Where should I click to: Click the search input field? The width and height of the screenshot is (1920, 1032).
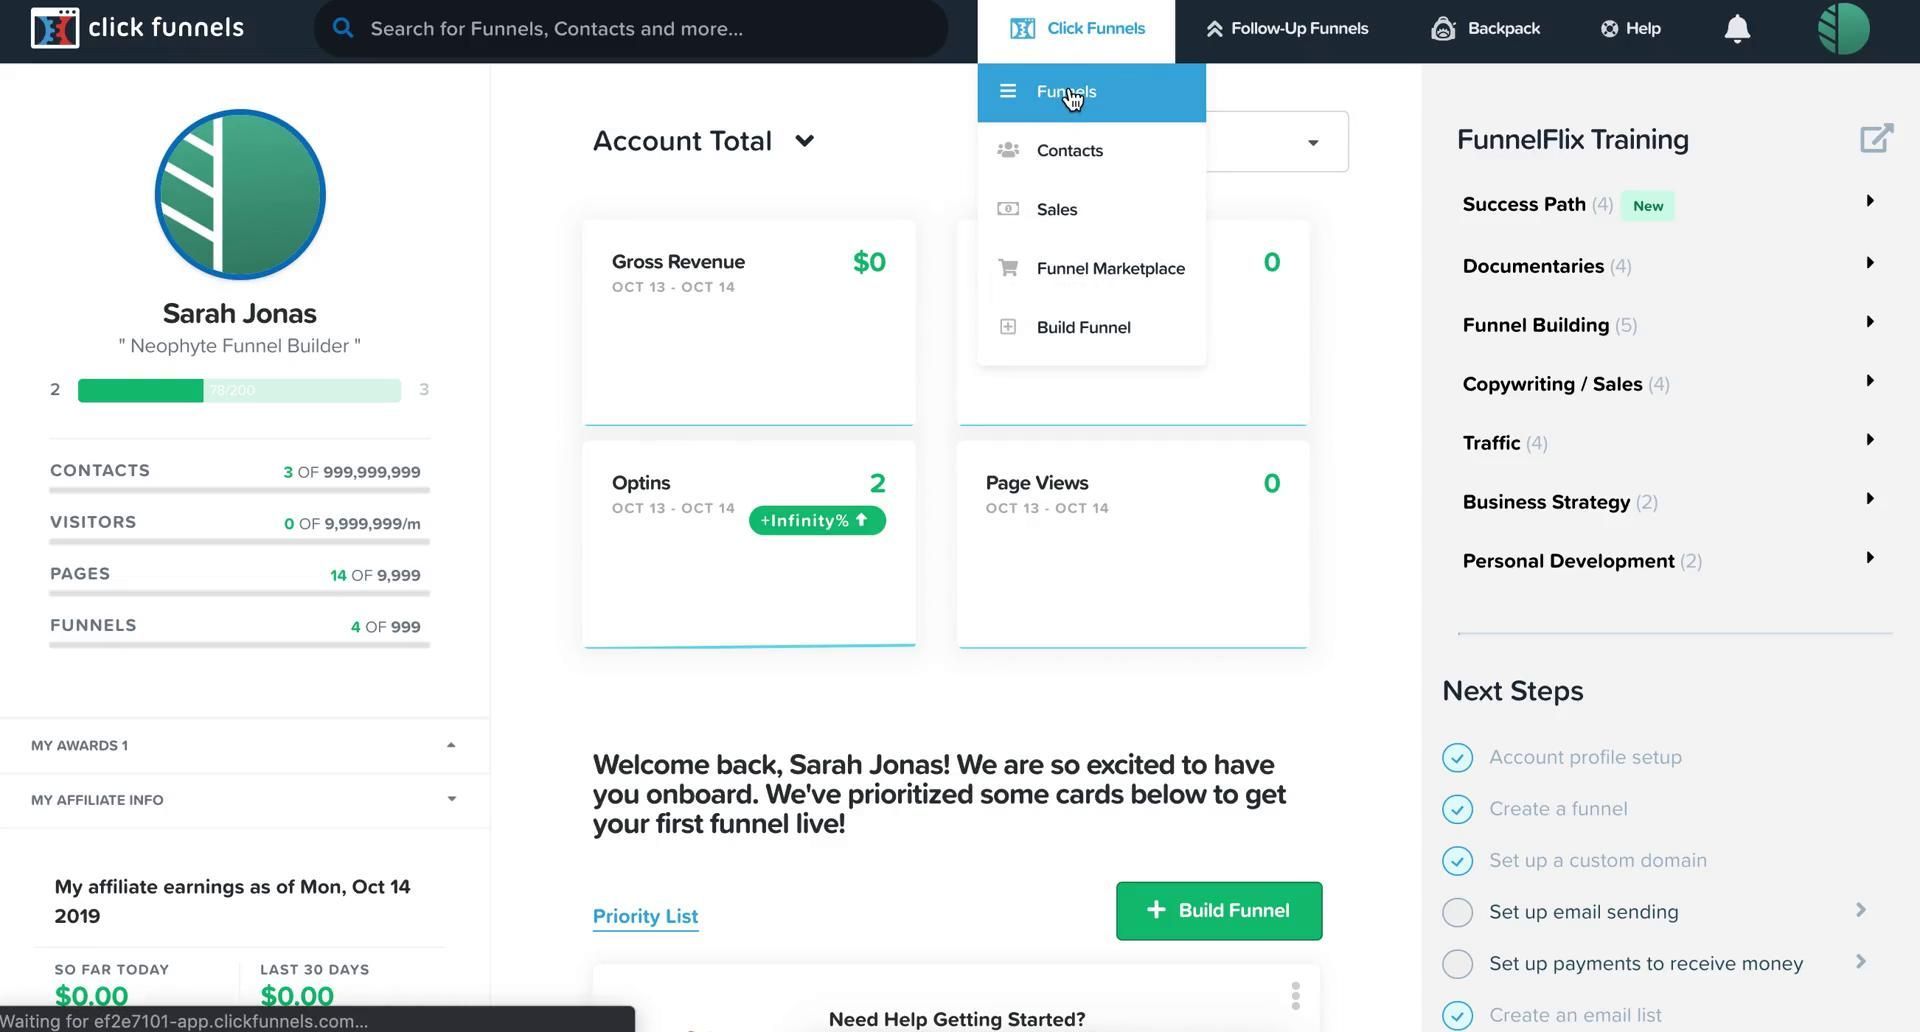pos(640,29)
